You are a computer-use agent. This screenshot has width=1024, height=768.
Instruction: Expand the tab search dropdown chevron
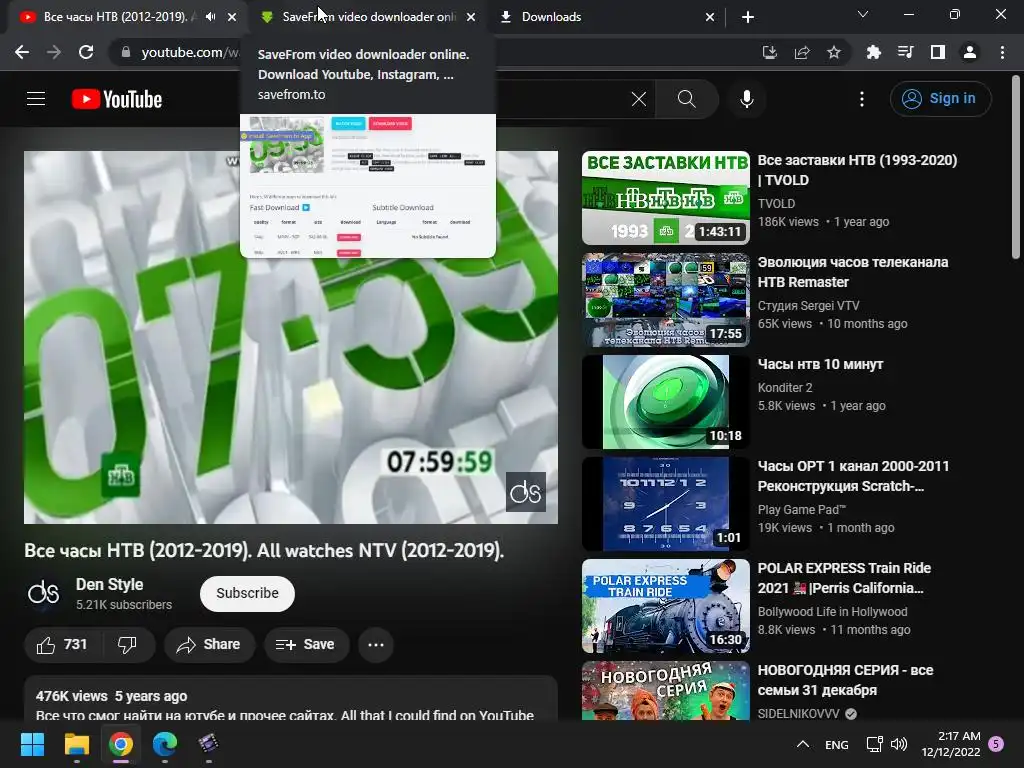point(863,14)
